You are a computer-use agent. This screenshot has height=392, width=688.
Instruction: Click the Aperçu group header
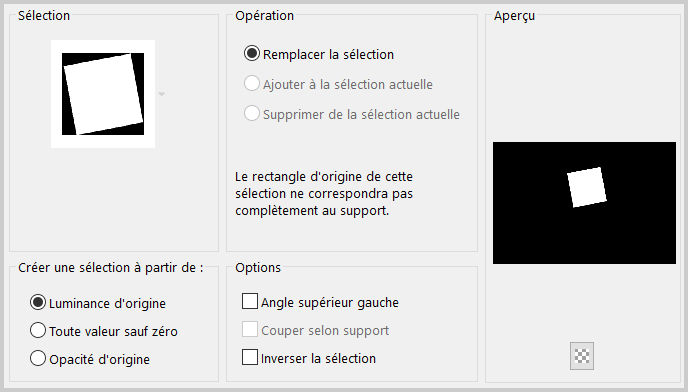point(514,15)
